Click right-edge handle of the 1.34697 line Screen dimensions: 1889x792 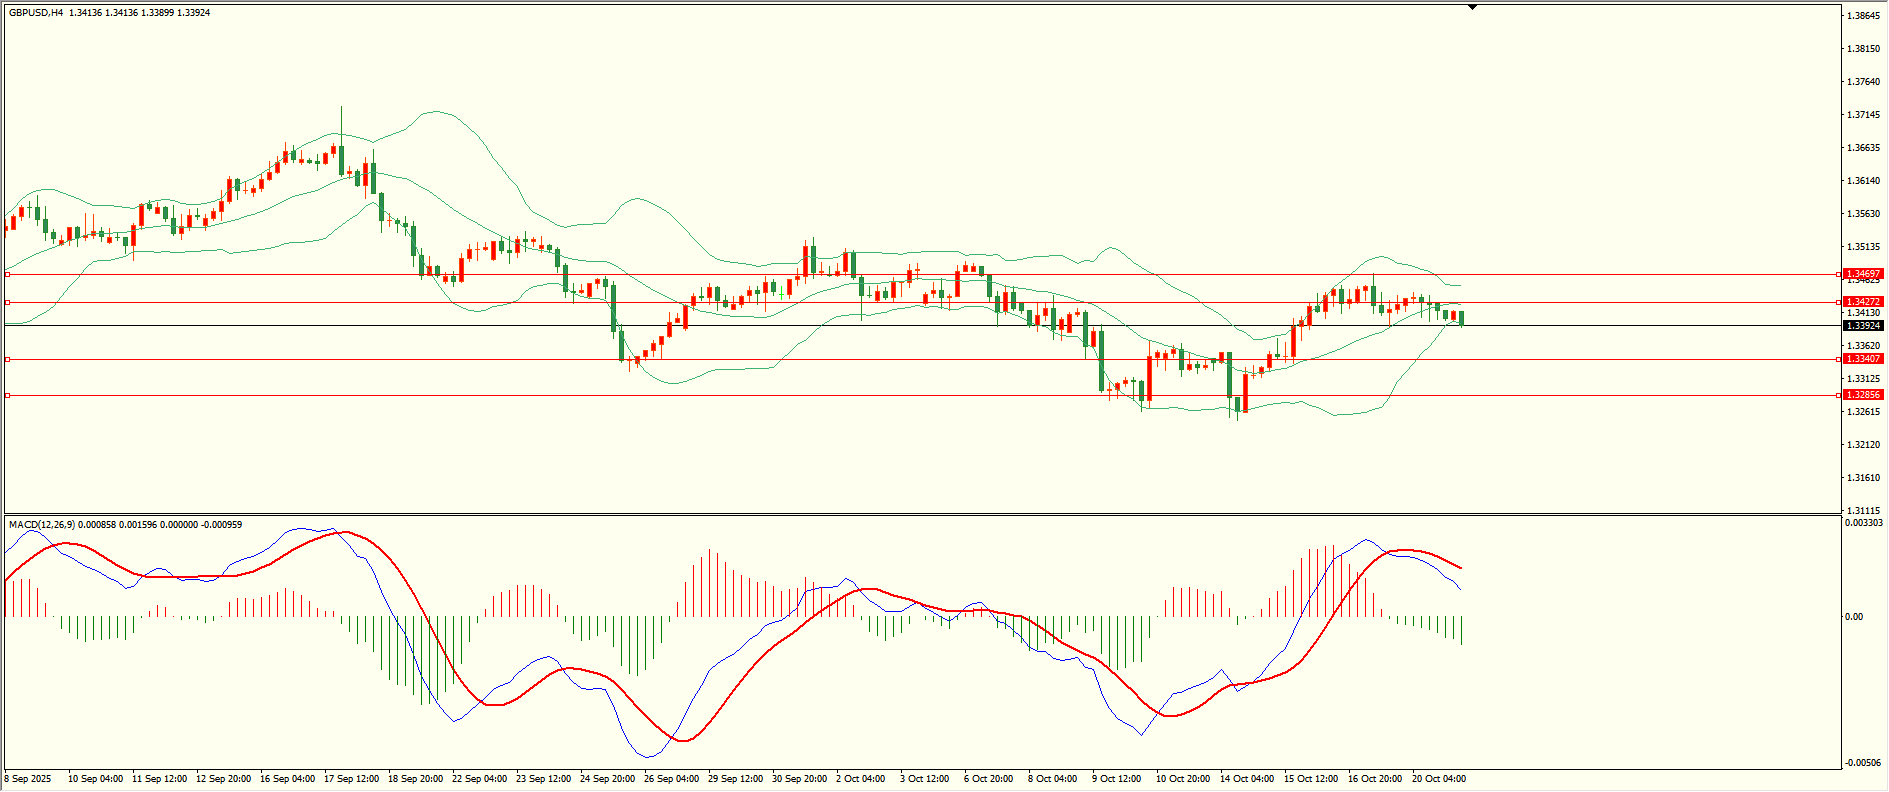(x=1839, y=274)
